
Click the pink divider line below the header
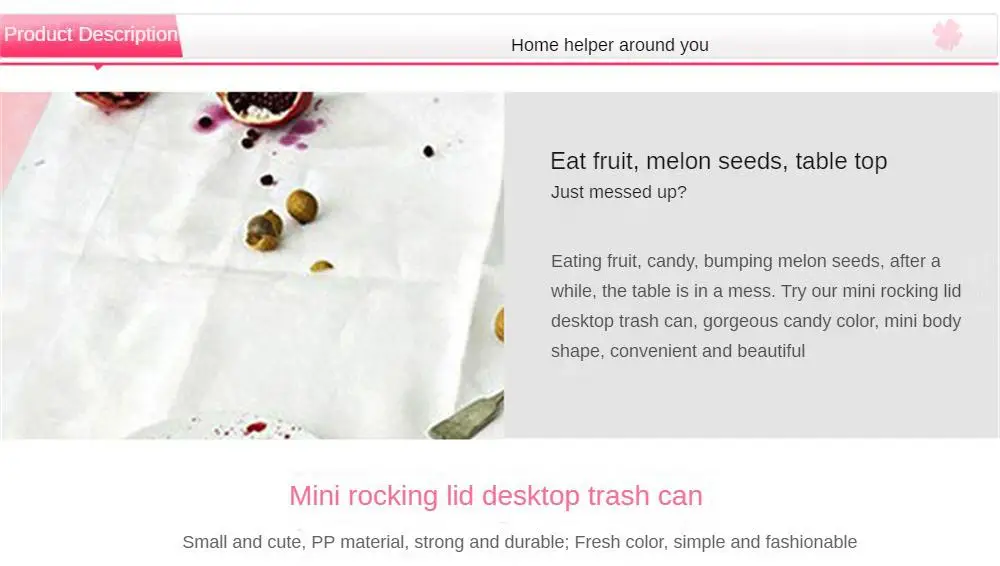[x=499, y=64]
